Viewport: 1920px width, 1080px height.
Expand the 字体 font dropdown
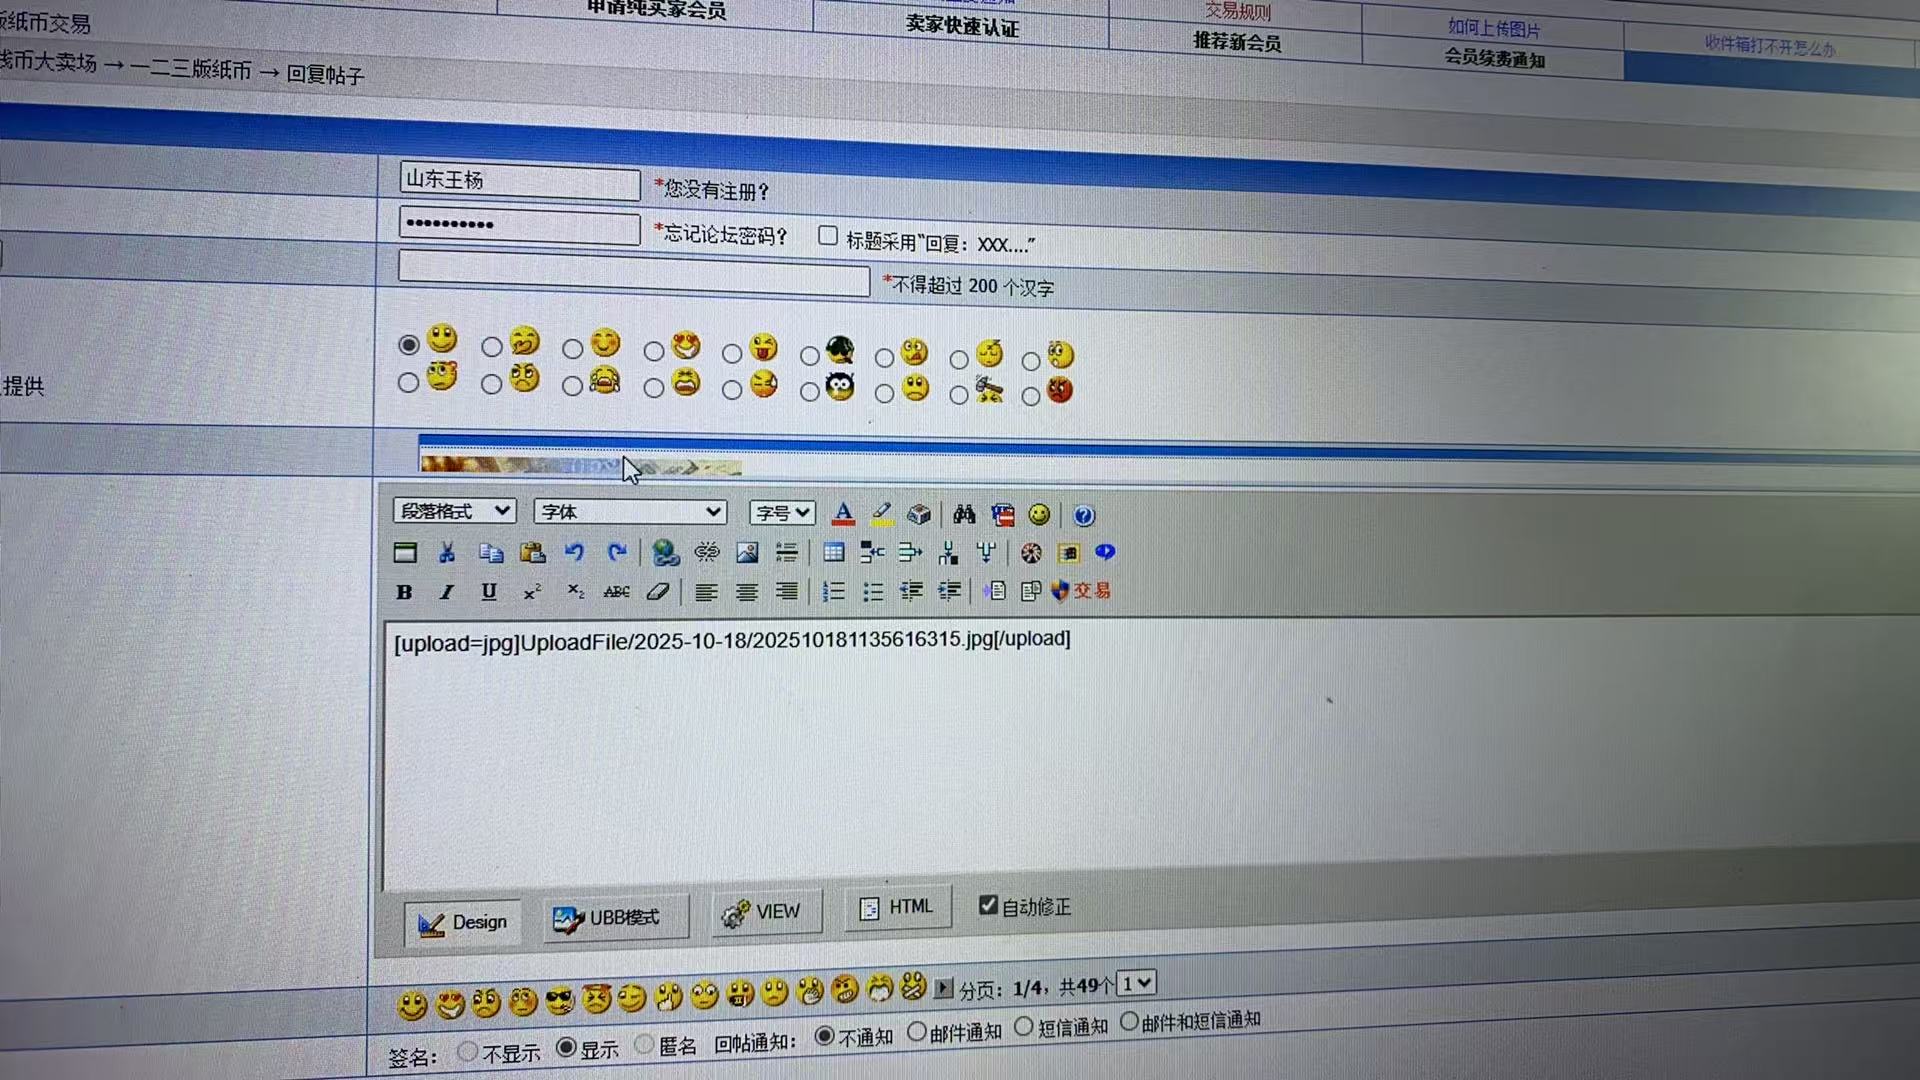pyautogui.click(x=630, y=512)
